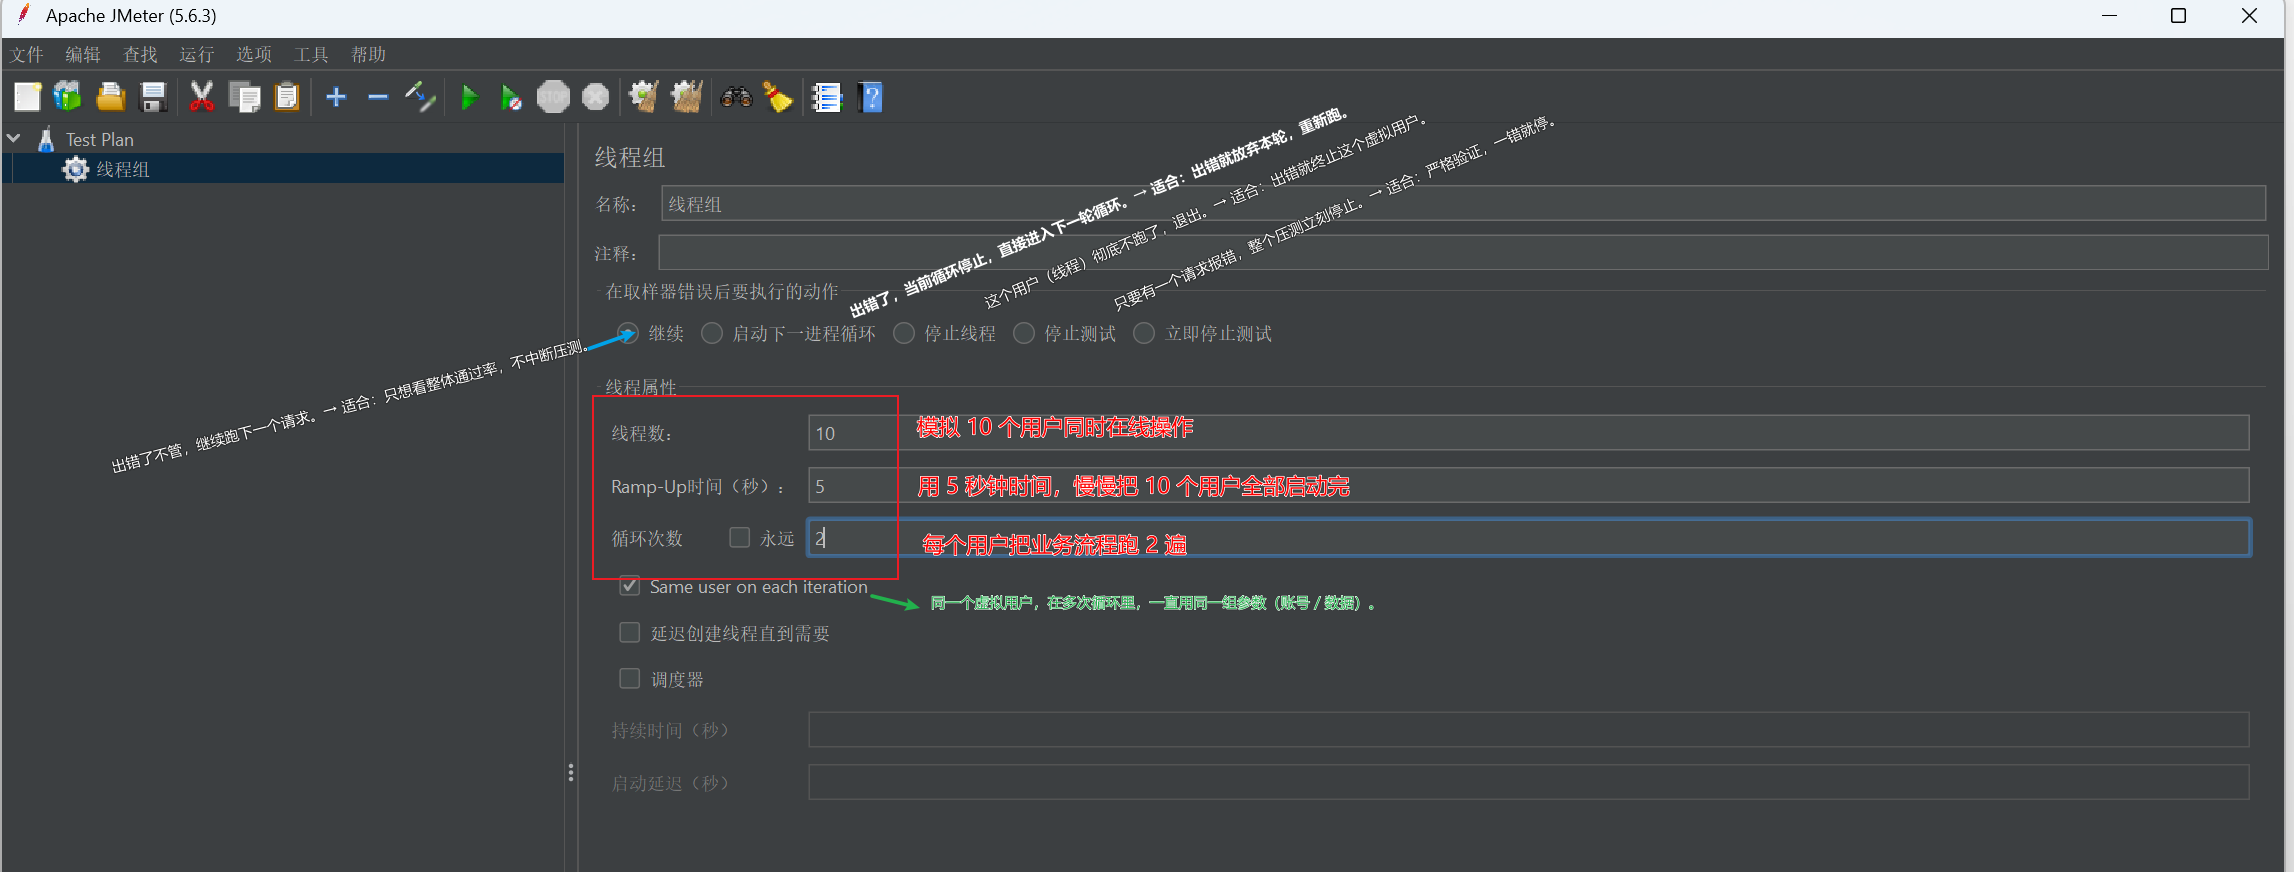This screenshot has width=2294, height=872.
Task: Create a new test plan
Action: pyautogui.click(x=27, y=97)
